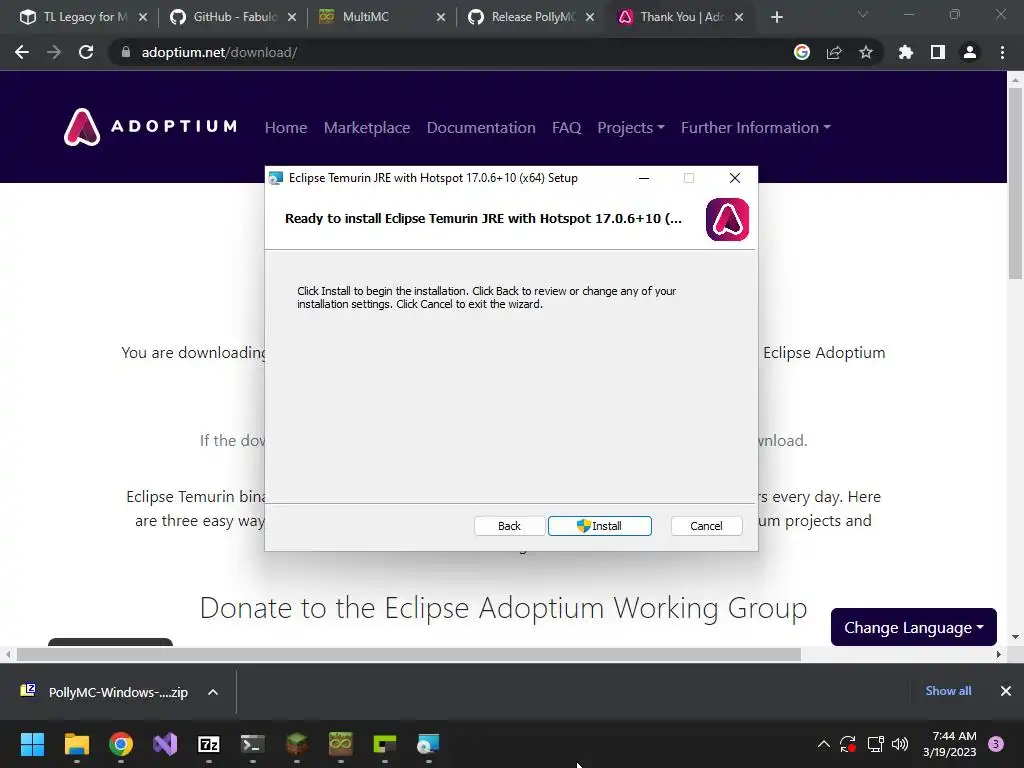Open Adoptium Documentation link
Viewport: 1024px width, 768px height.
click(481, 127)
